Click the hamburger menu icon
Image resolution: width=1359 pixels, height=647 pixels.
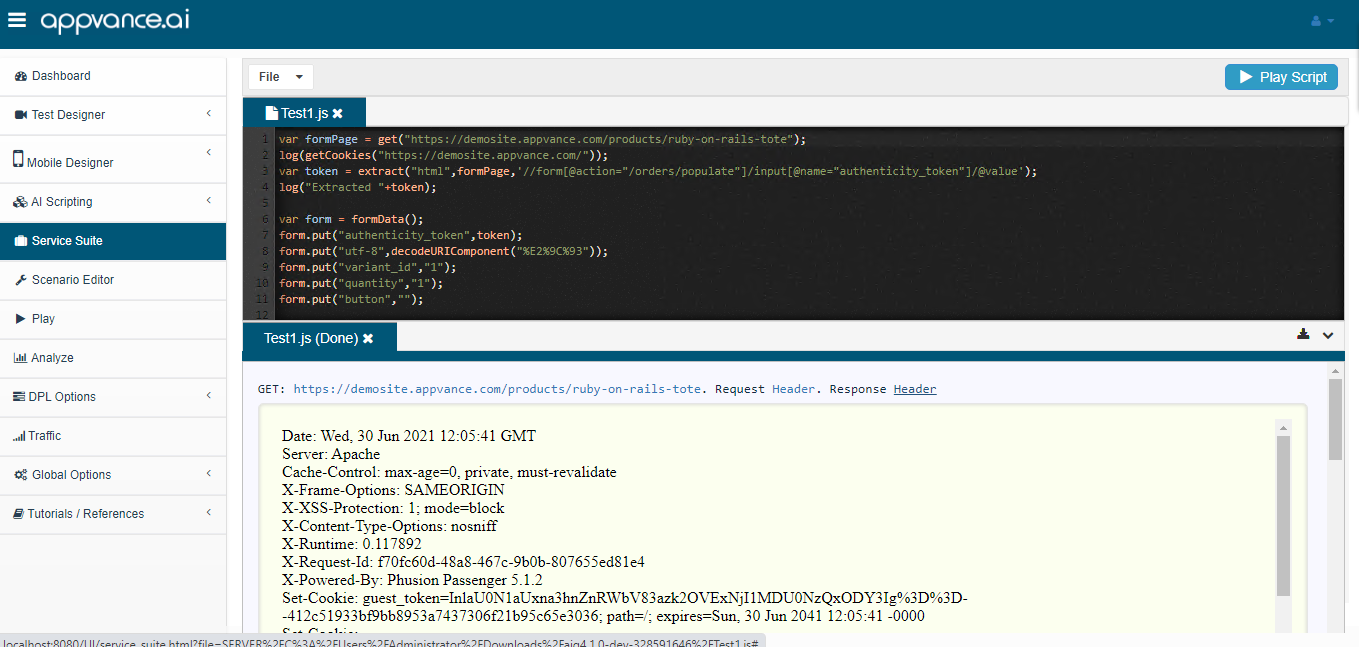point(17,21)
